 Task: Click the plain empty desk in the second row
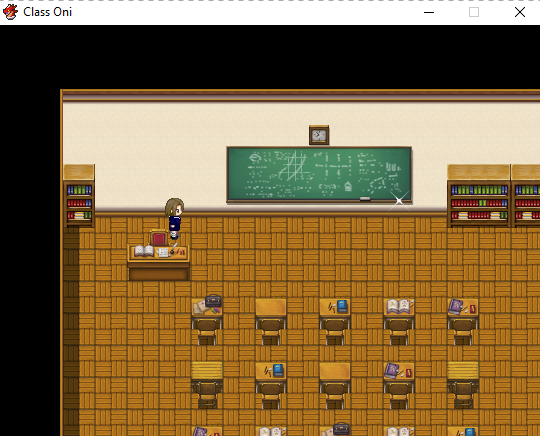click(335, 371)
